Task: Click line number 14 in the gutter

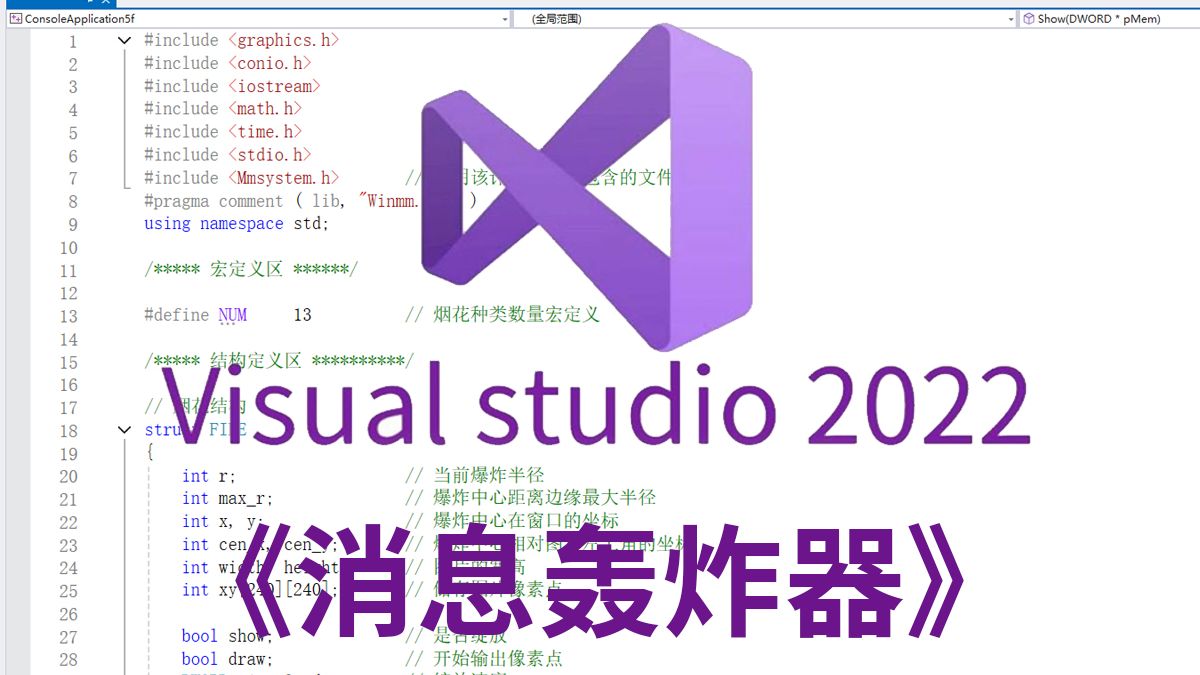Action: (x=68, y=340)
